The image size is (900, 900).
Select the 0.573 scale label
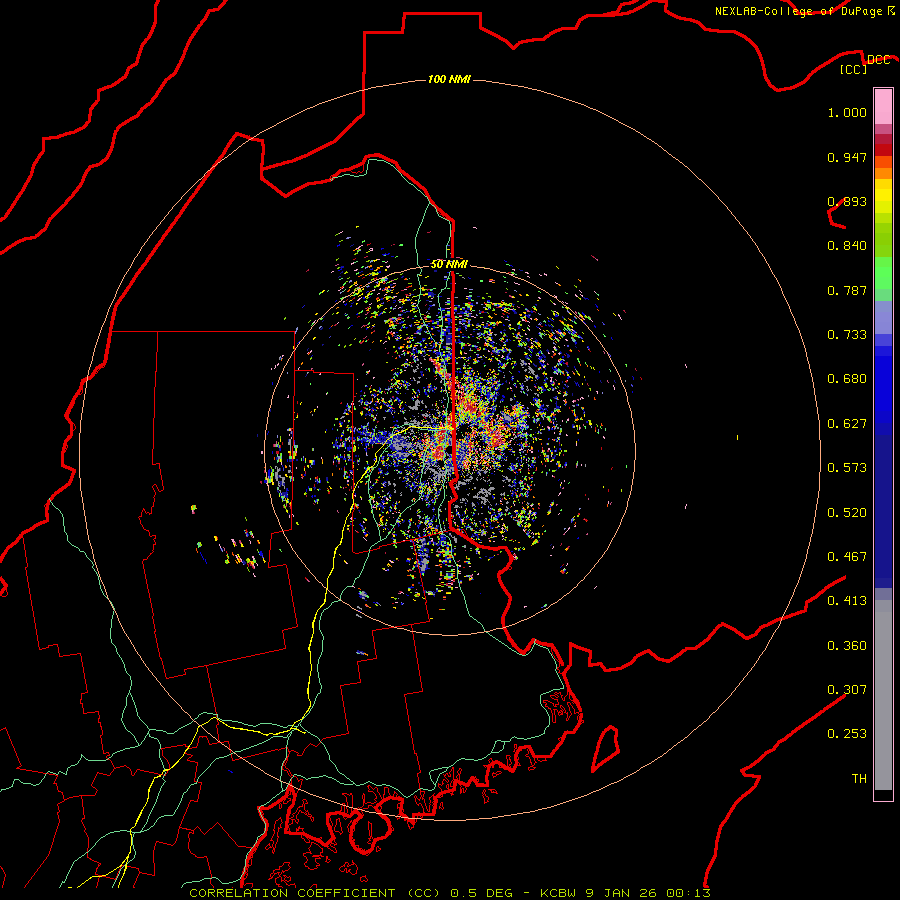click(847, 468)
